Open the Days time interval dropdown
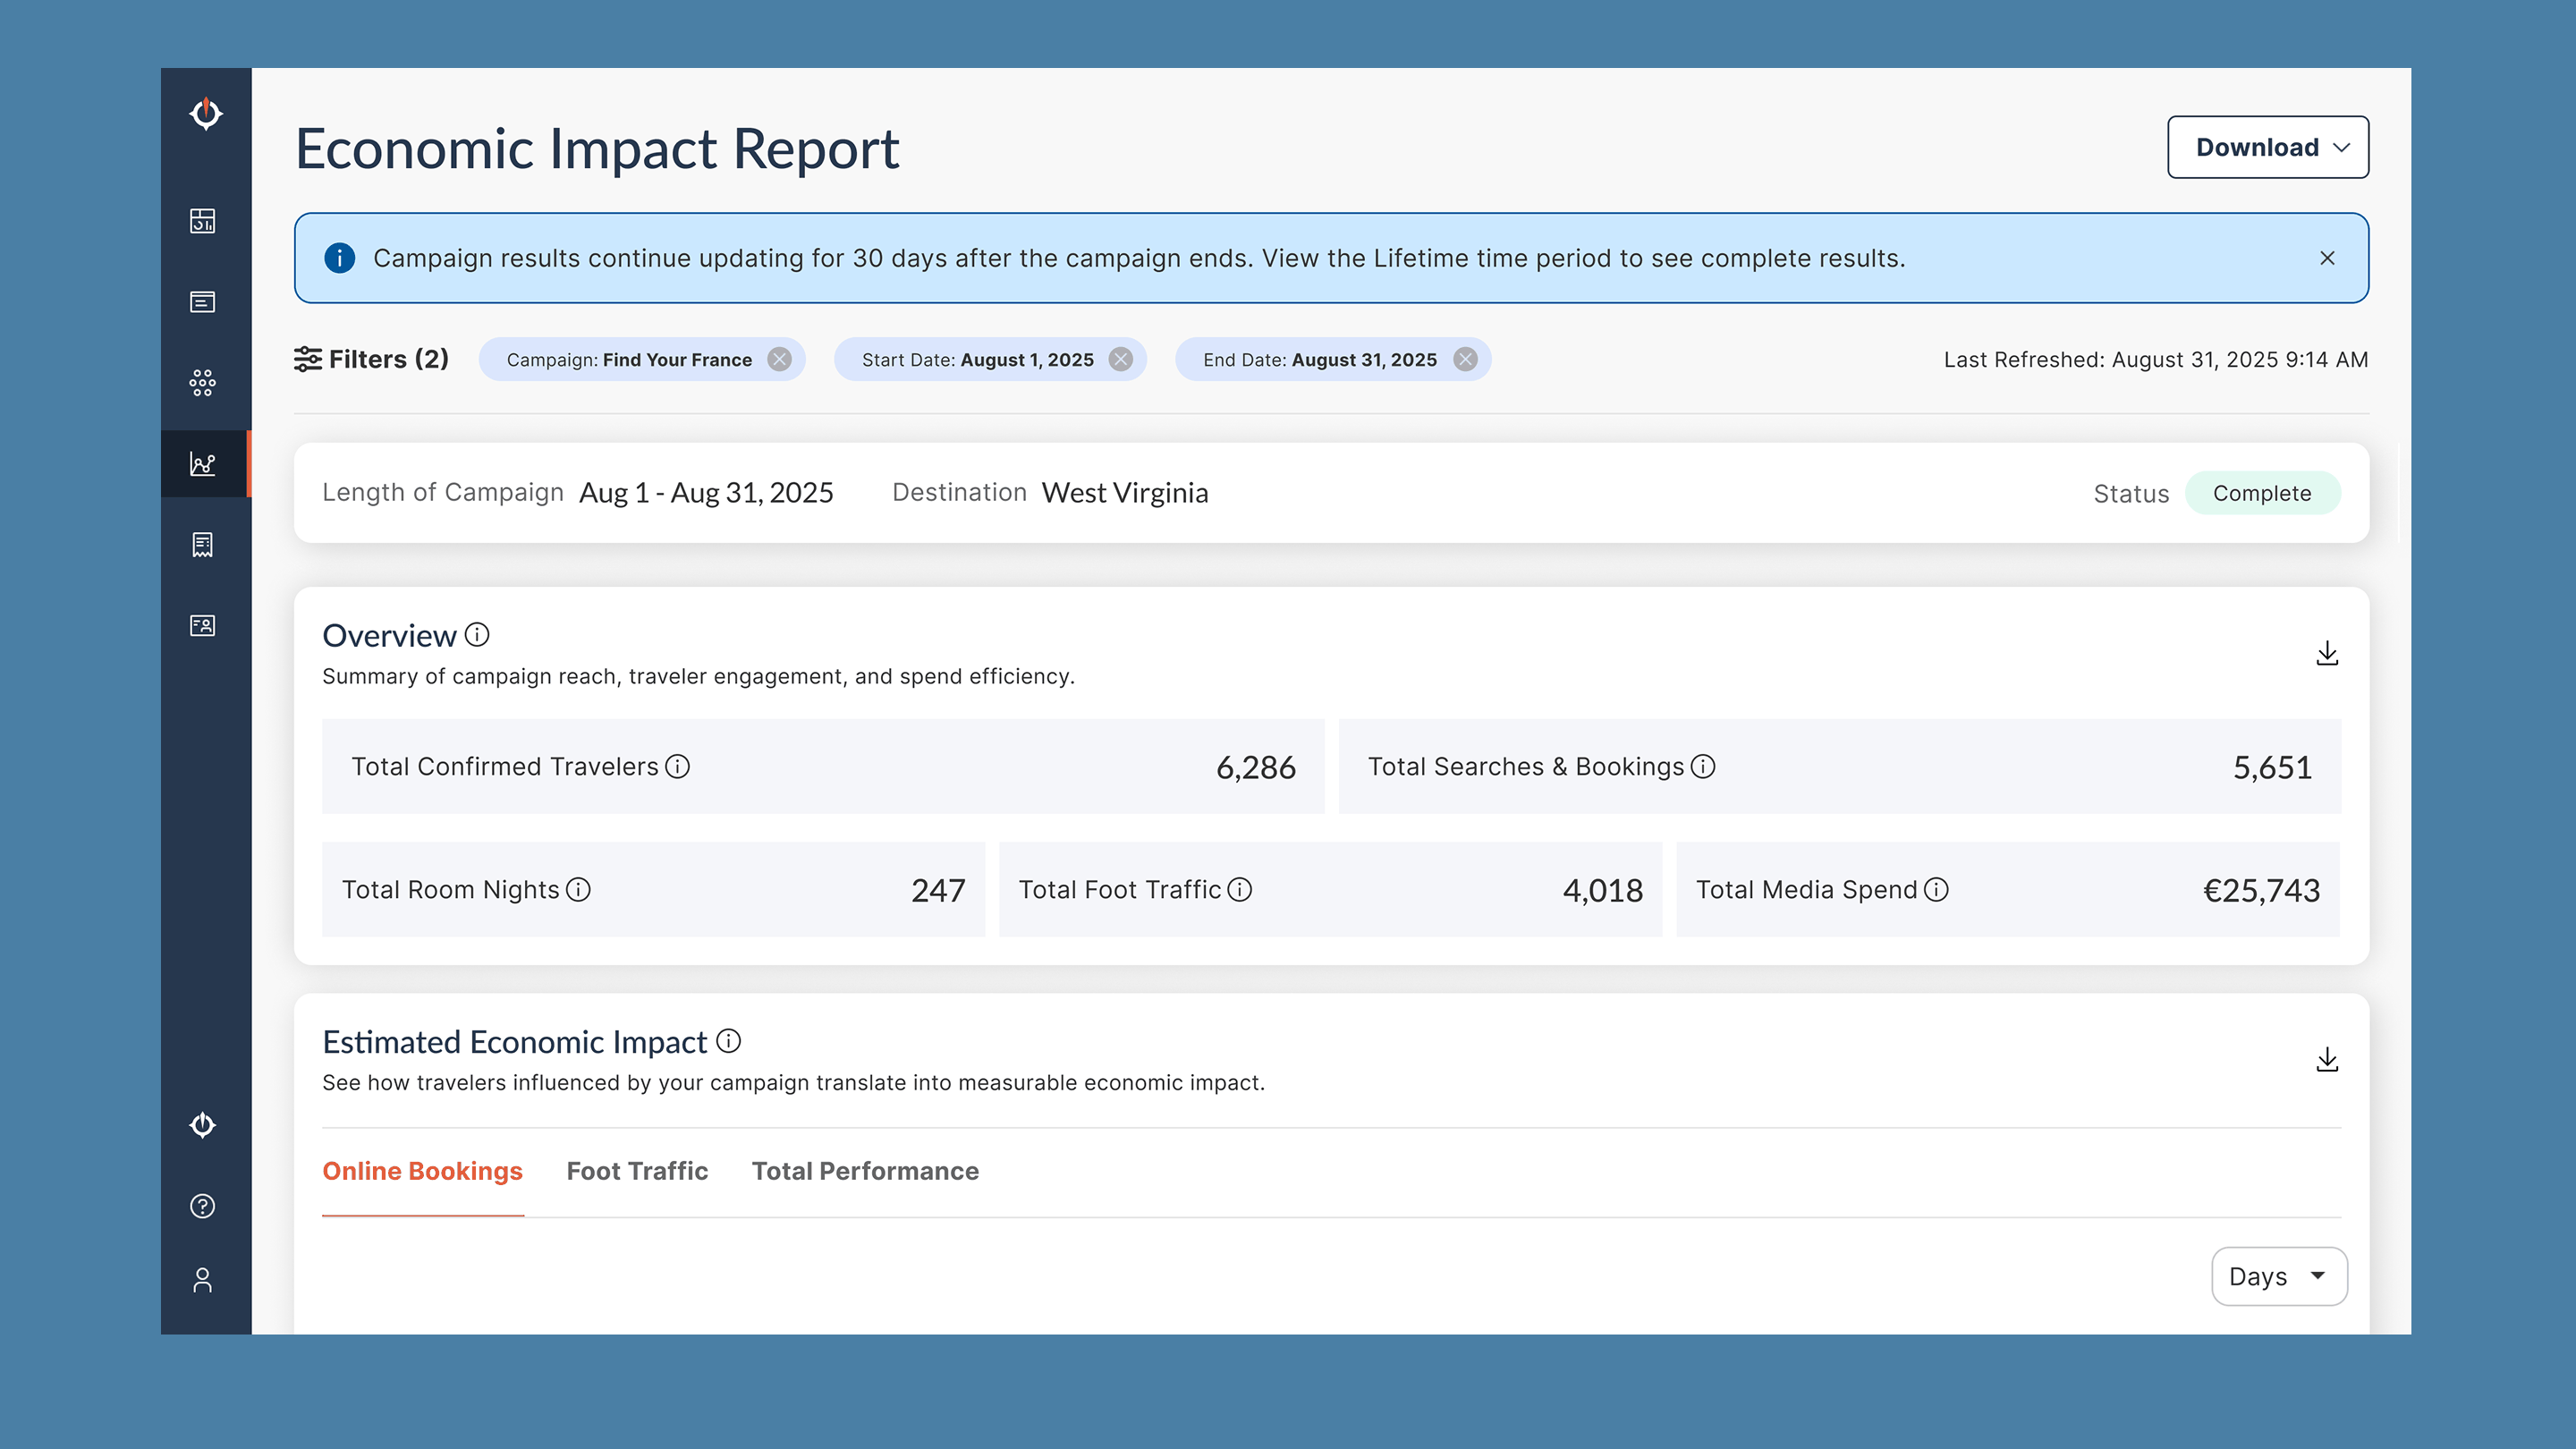Image resolution: width=2576 pixels, height=1449 pixels. 2279,1276
